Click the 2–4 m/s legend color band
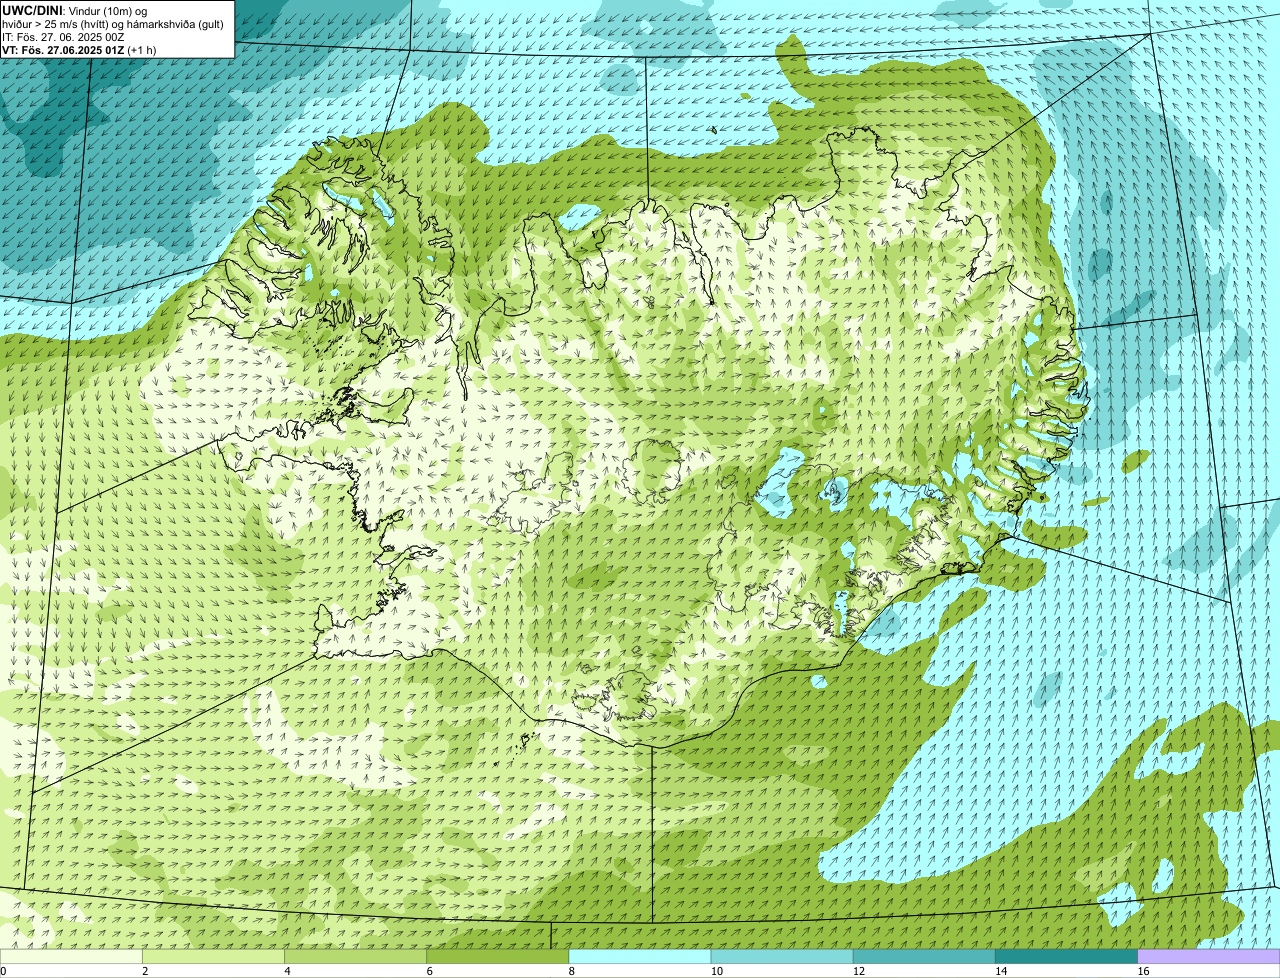The image size is (1280, 978). point(214,956)
